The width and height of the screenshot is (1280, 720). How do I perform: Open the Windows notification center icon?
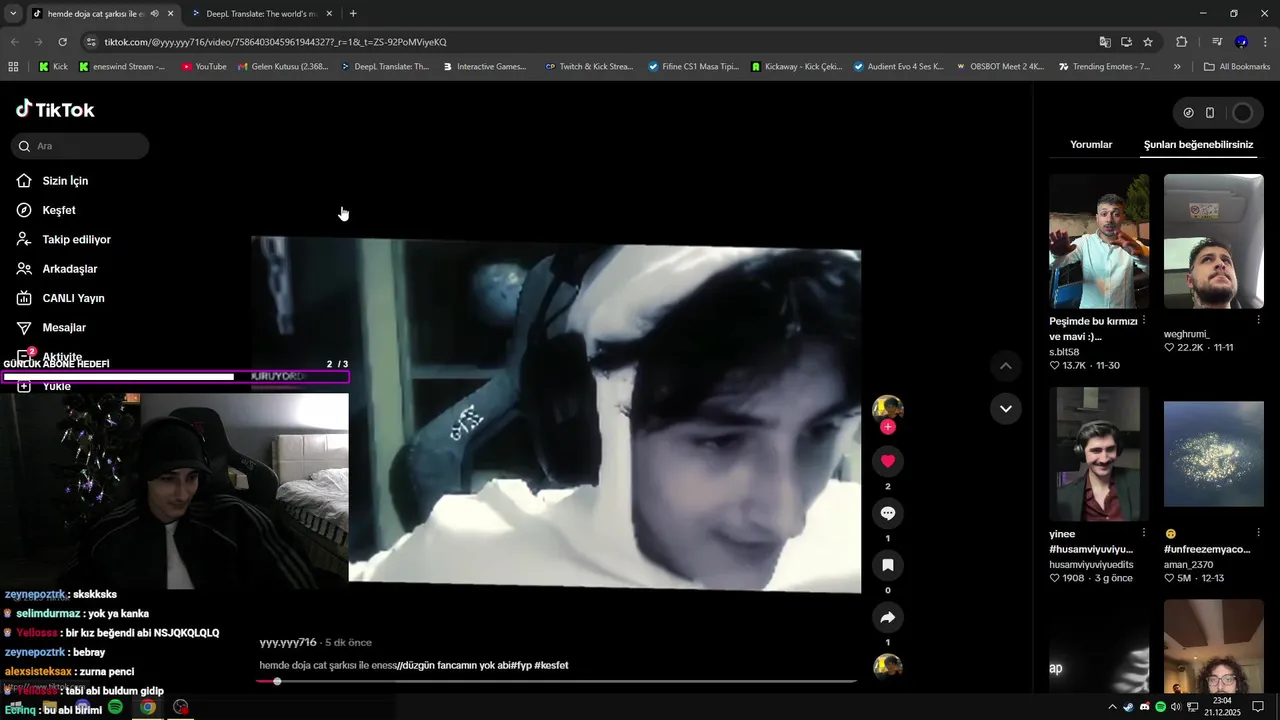(x=1258, y=707)
